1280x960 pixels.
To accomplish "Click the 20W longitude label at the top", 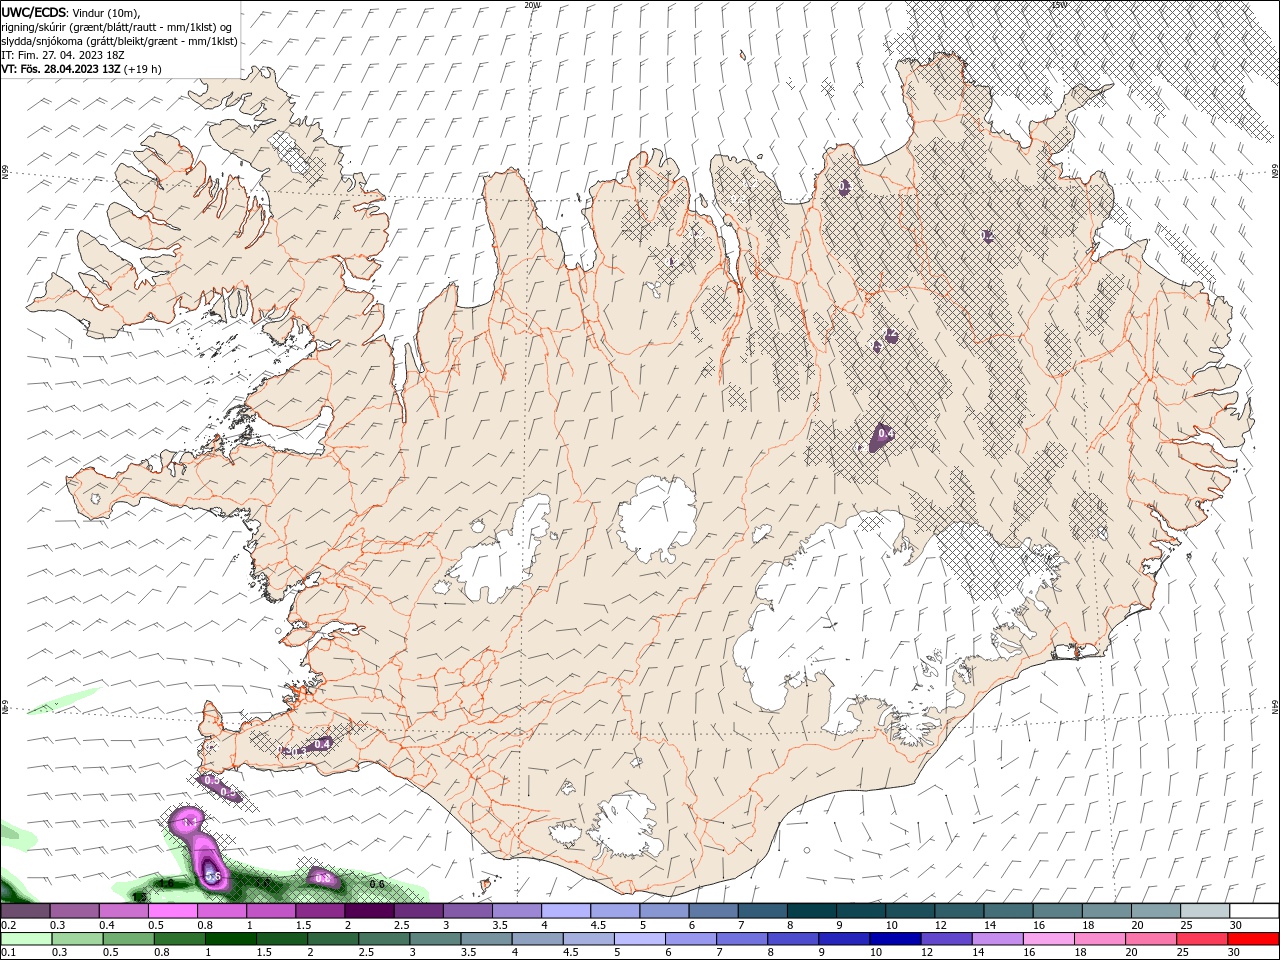I will coord(532,5).
